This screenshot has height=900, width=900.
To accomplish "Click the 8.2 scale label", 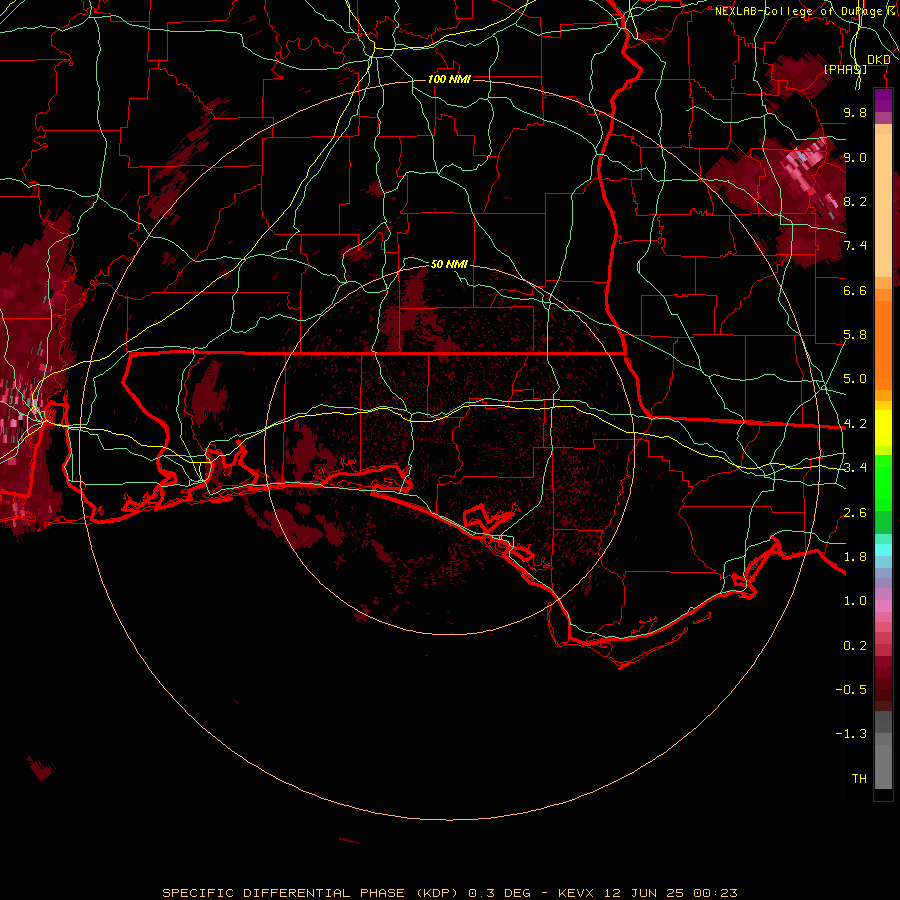I will (x=855, y=201).
